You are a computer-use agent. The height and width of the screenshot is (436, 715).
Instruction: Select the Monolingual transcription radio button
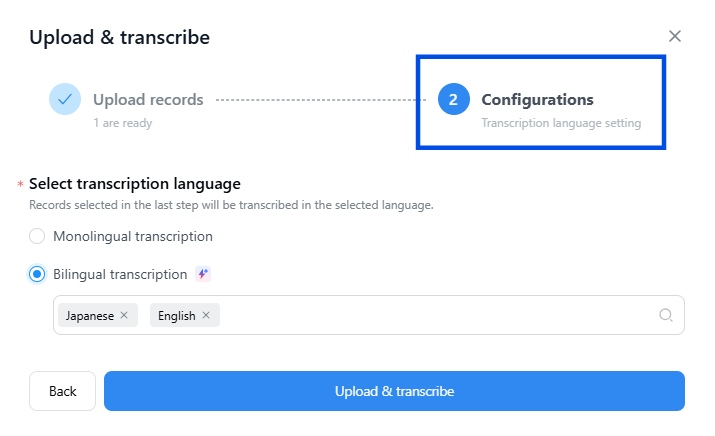click(37, 236)
